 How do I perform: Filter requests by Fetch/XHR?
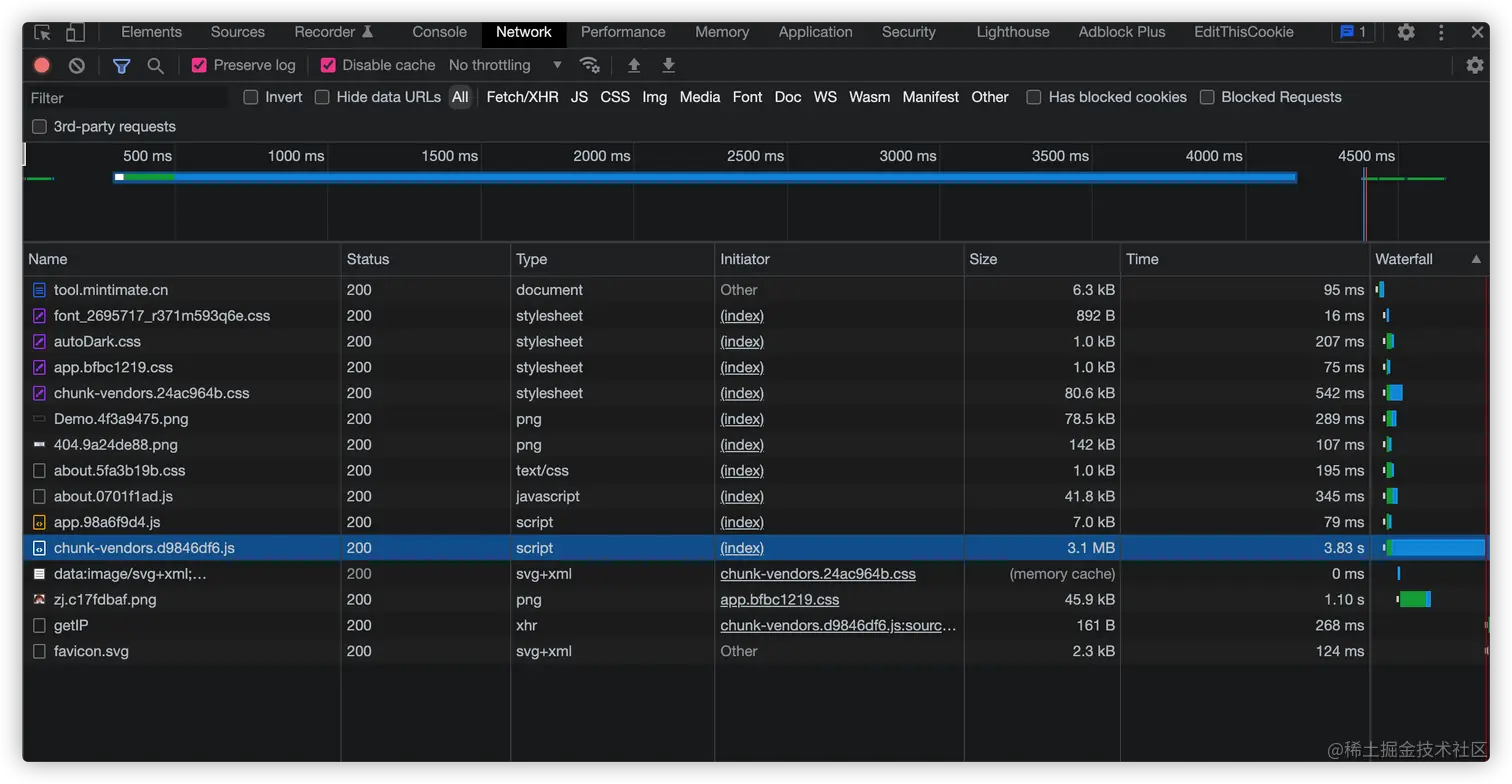tap(523, 97)
